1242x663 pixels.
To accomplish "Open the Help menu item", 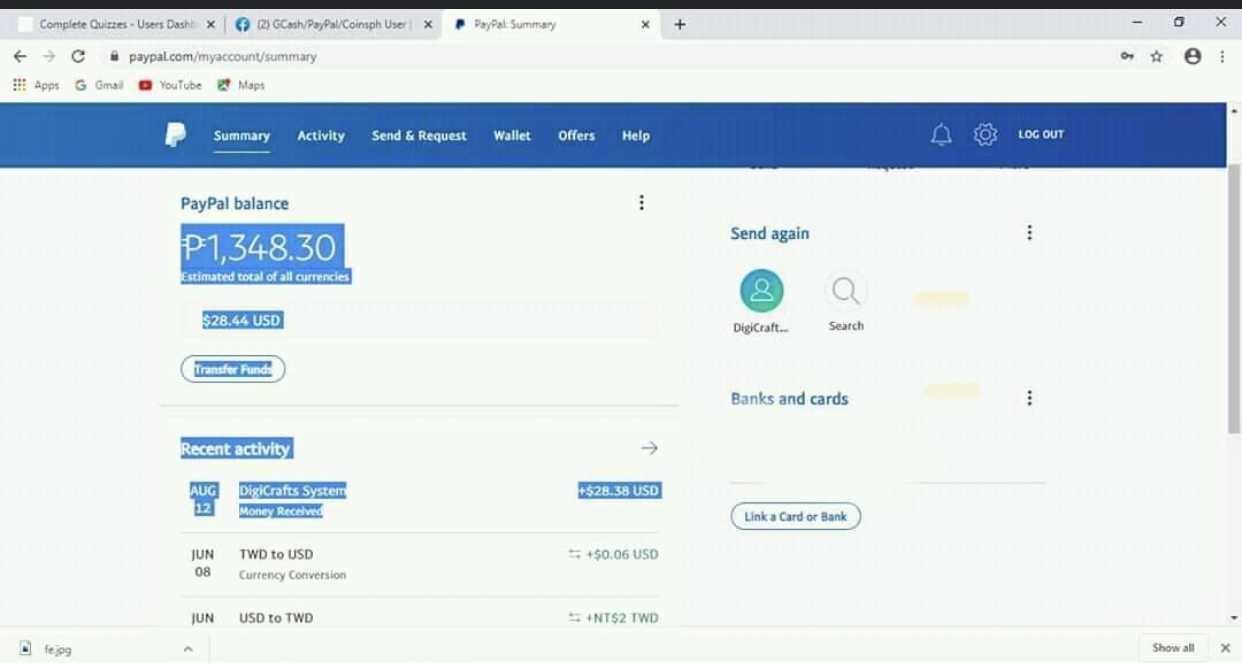I will [636, 136].
